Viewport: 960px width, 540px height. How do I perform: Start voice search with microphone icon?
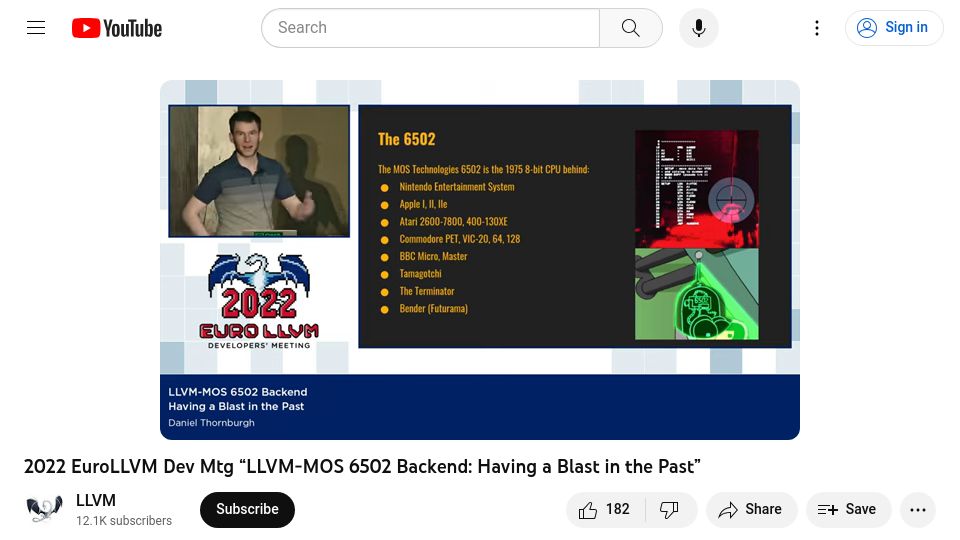pyautogui.click(x=699, y=28)
